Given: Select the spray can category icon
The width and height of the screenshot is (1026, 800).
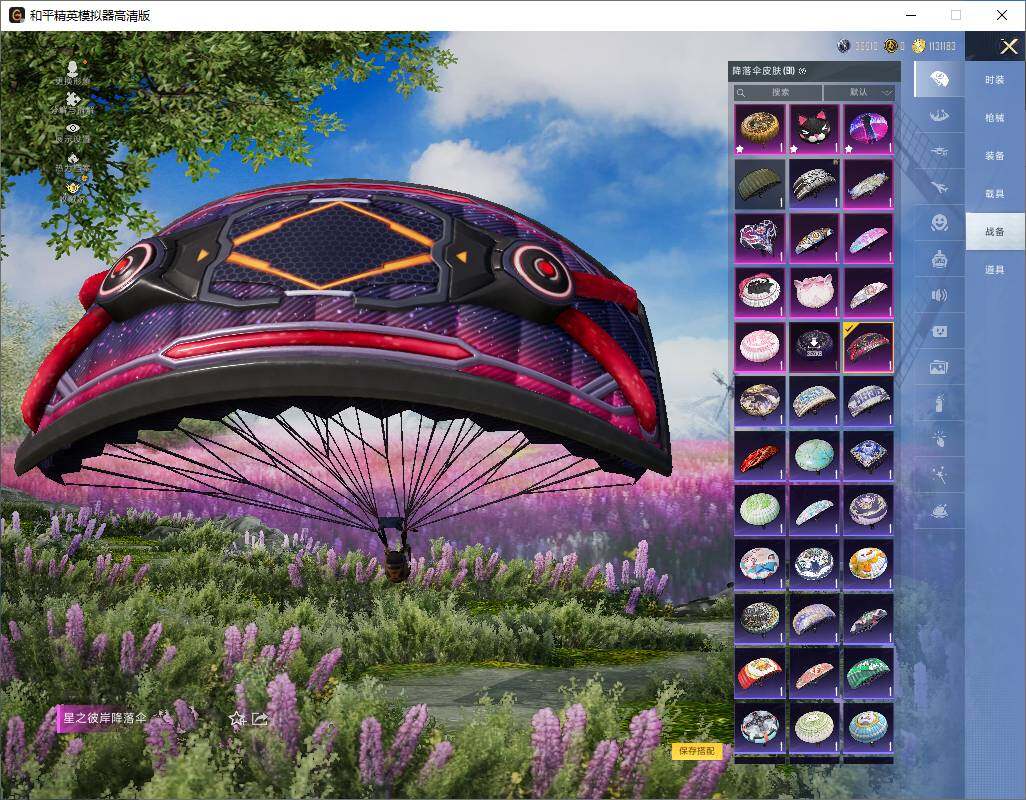Looking at the screenshot, I should click(x=939, y=403).
